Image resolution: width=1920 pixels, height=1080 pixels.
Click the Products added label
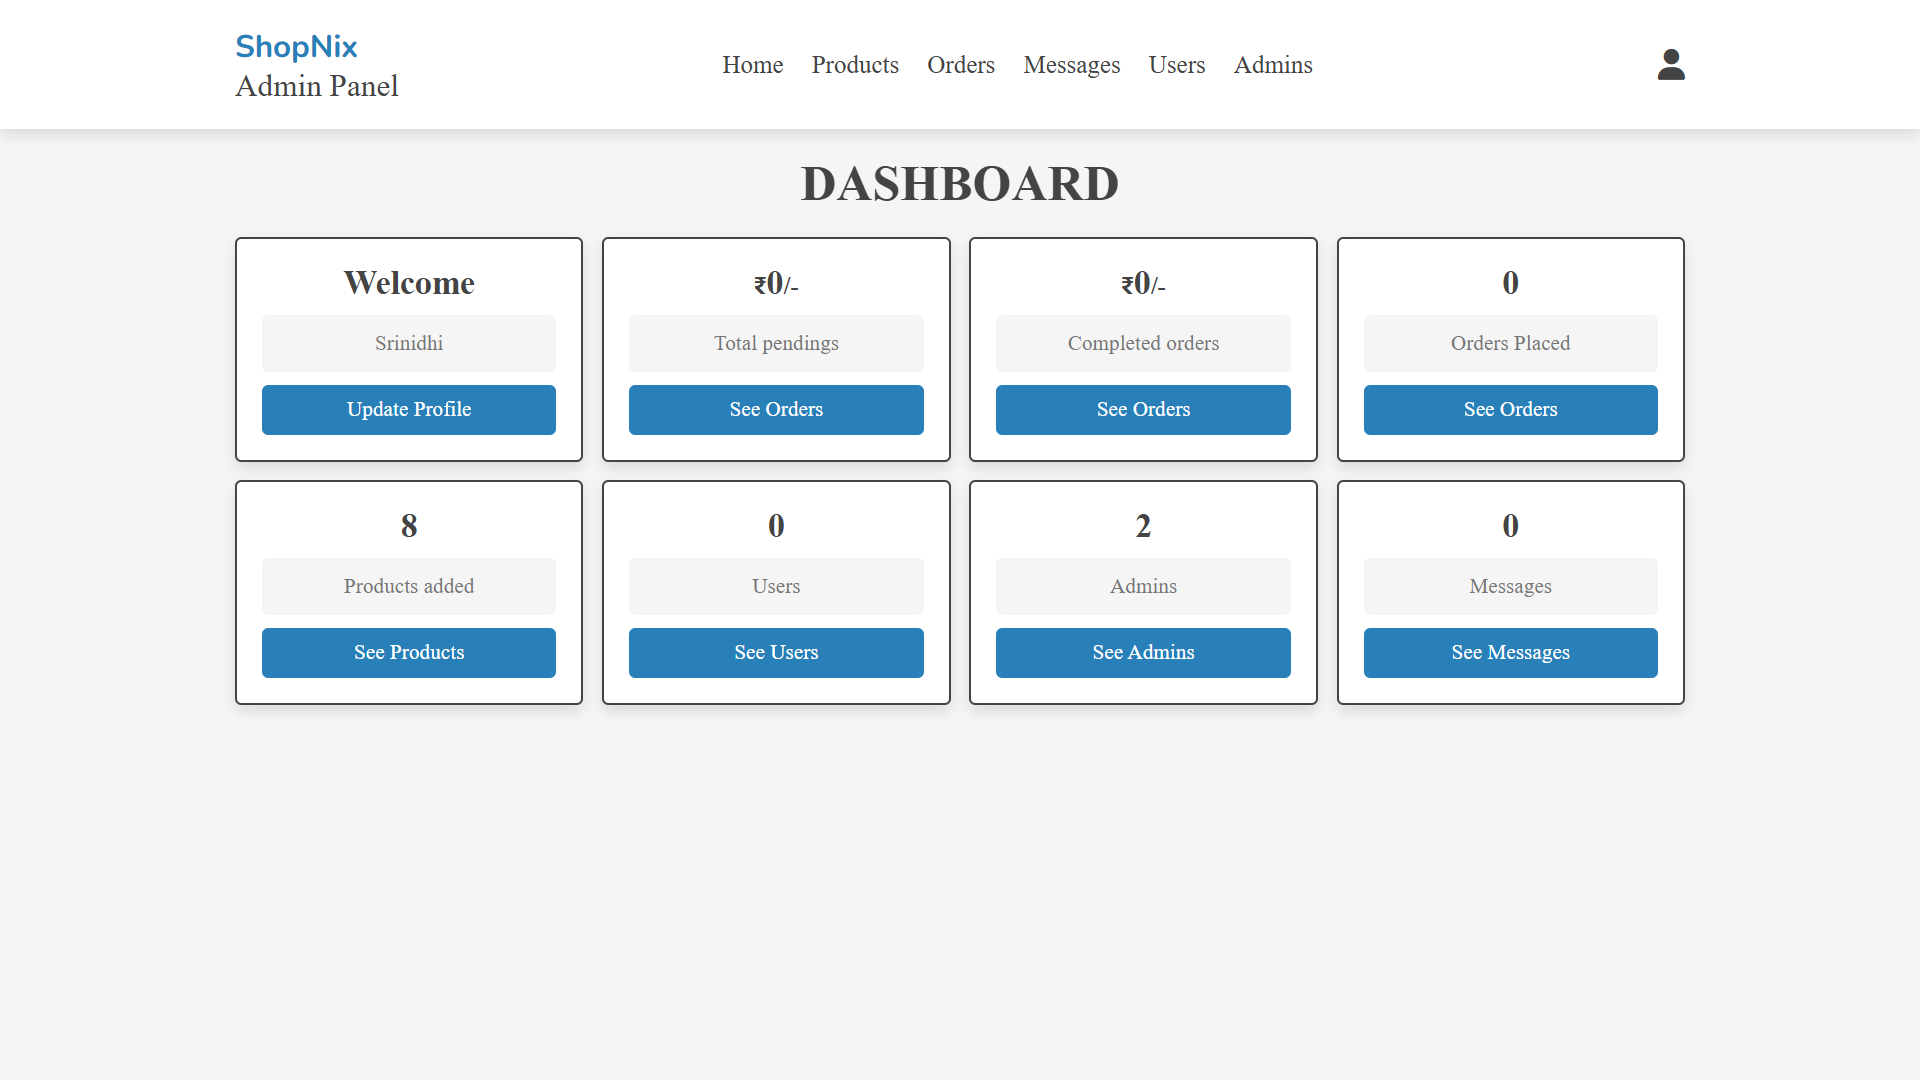pyautogui.click(x=409, y=587)
